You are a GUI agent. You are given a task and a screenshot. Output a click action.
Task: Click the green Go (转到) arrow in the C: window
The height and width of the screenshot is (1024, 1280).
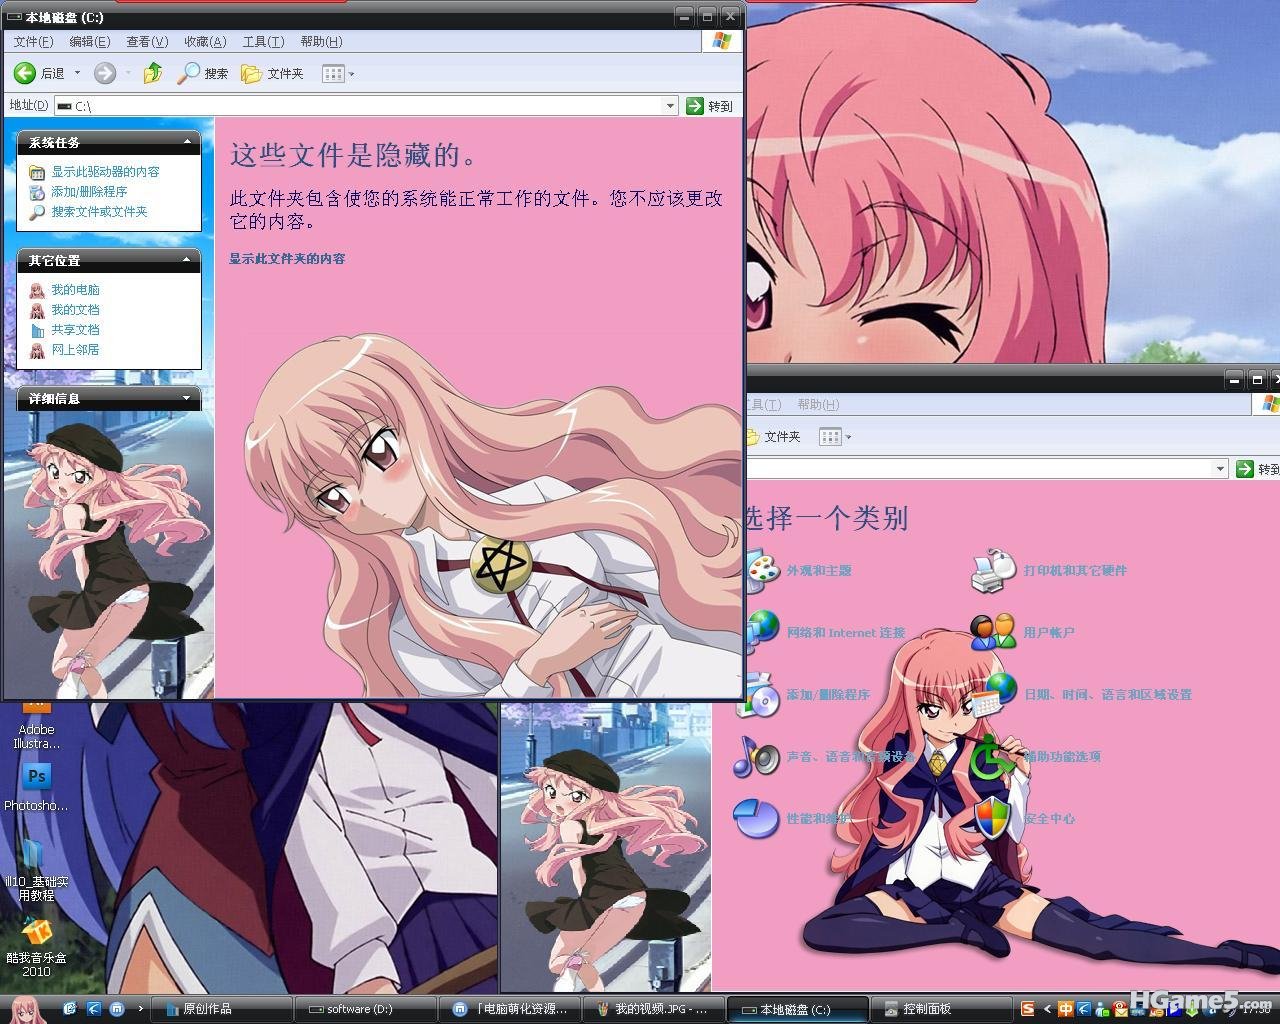click(695, 105)
